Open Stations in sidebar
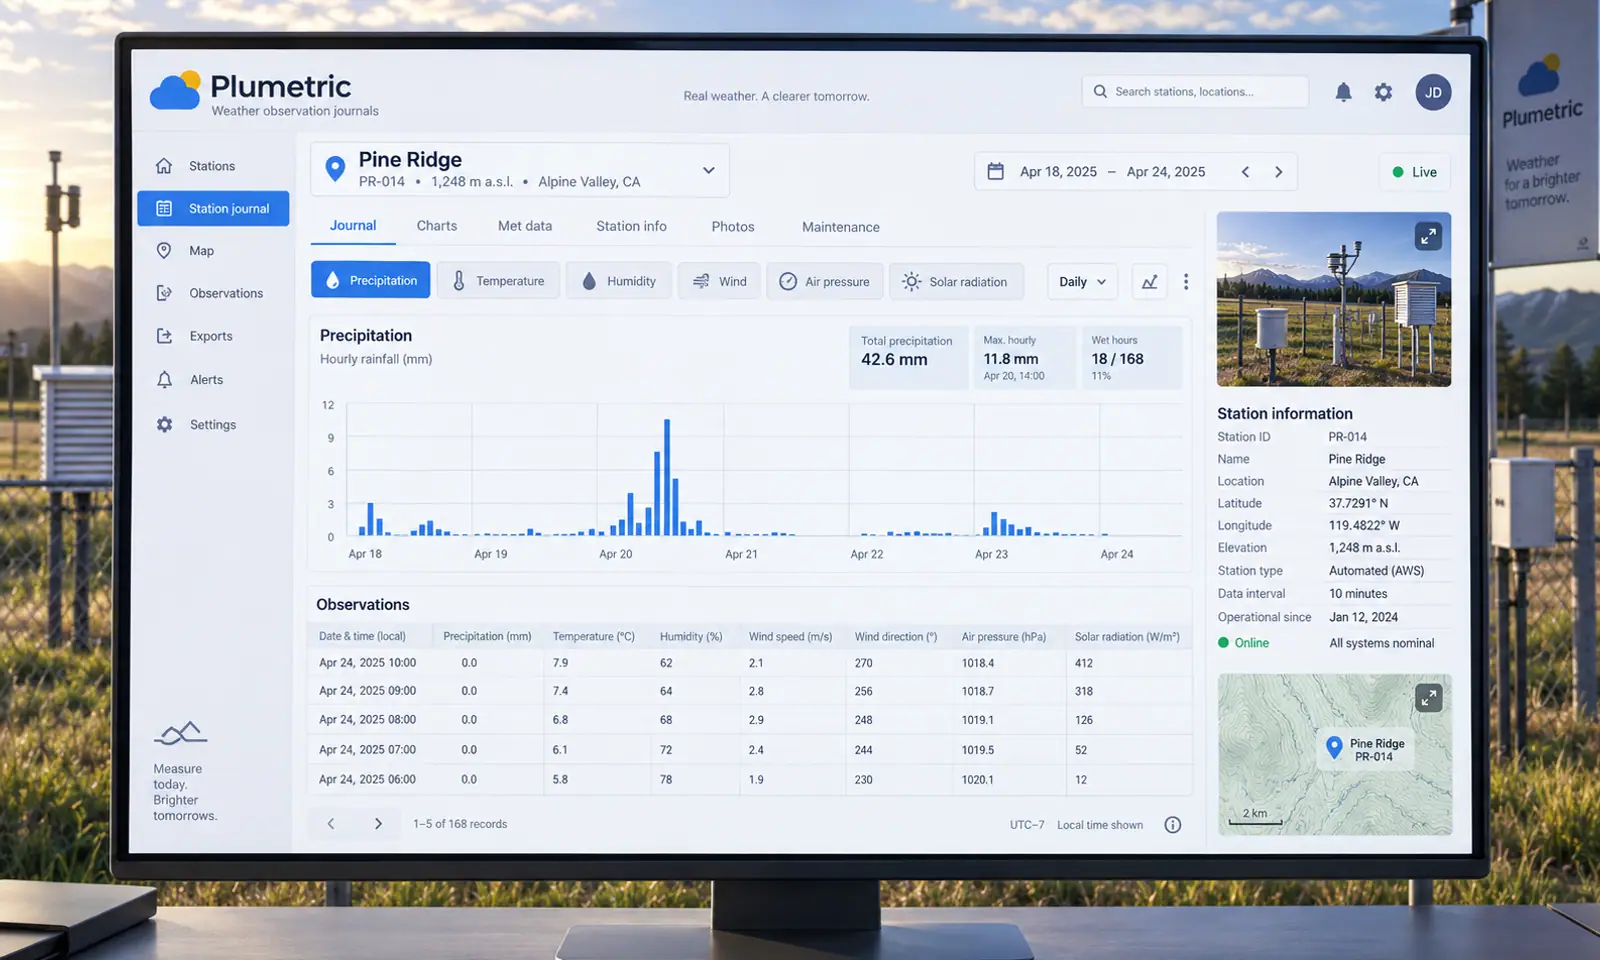 213,166
